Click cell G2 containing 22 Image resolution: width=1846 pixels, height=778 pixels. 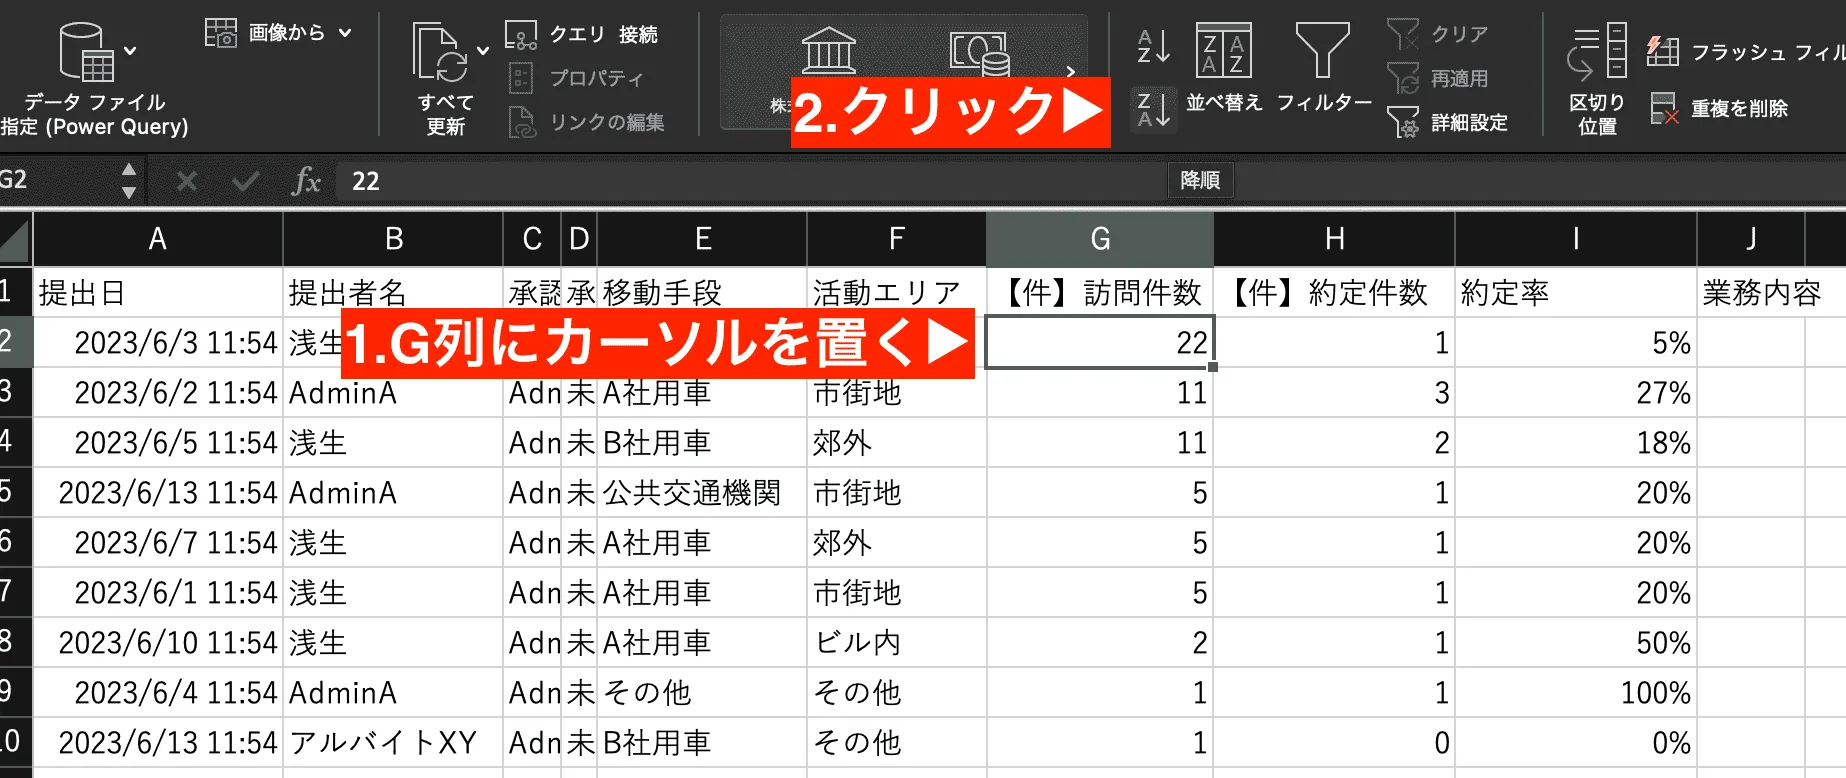click(x=1100, y=342)
